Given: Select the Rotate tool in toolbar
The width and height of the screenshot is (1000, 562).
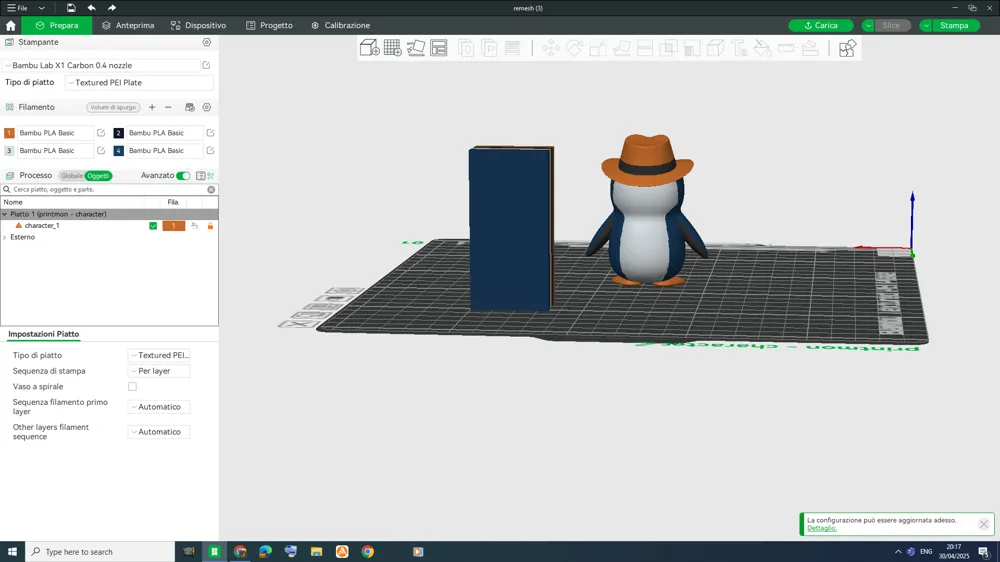Looking at the screenshot, I should pyautogui.click(x=574, y=48).
